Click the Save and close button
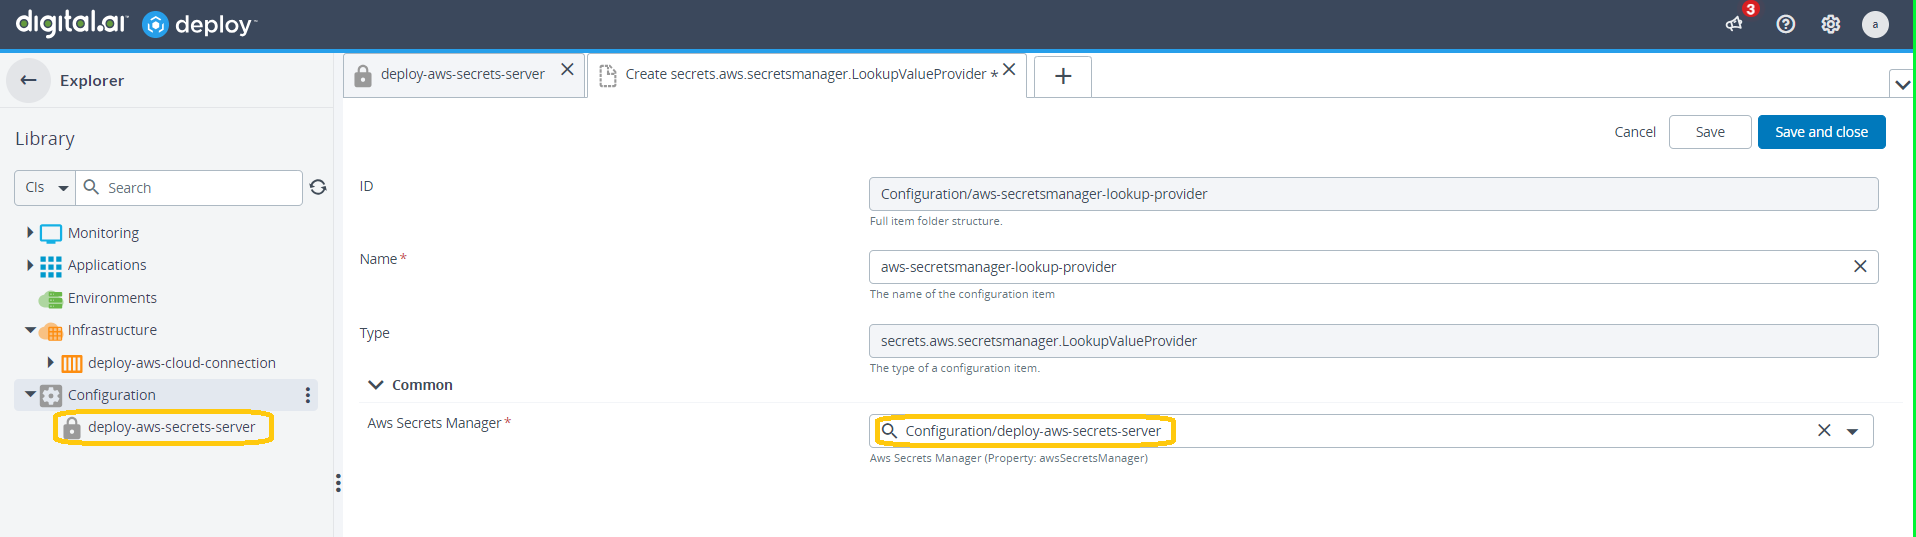 pos(1820,132)
